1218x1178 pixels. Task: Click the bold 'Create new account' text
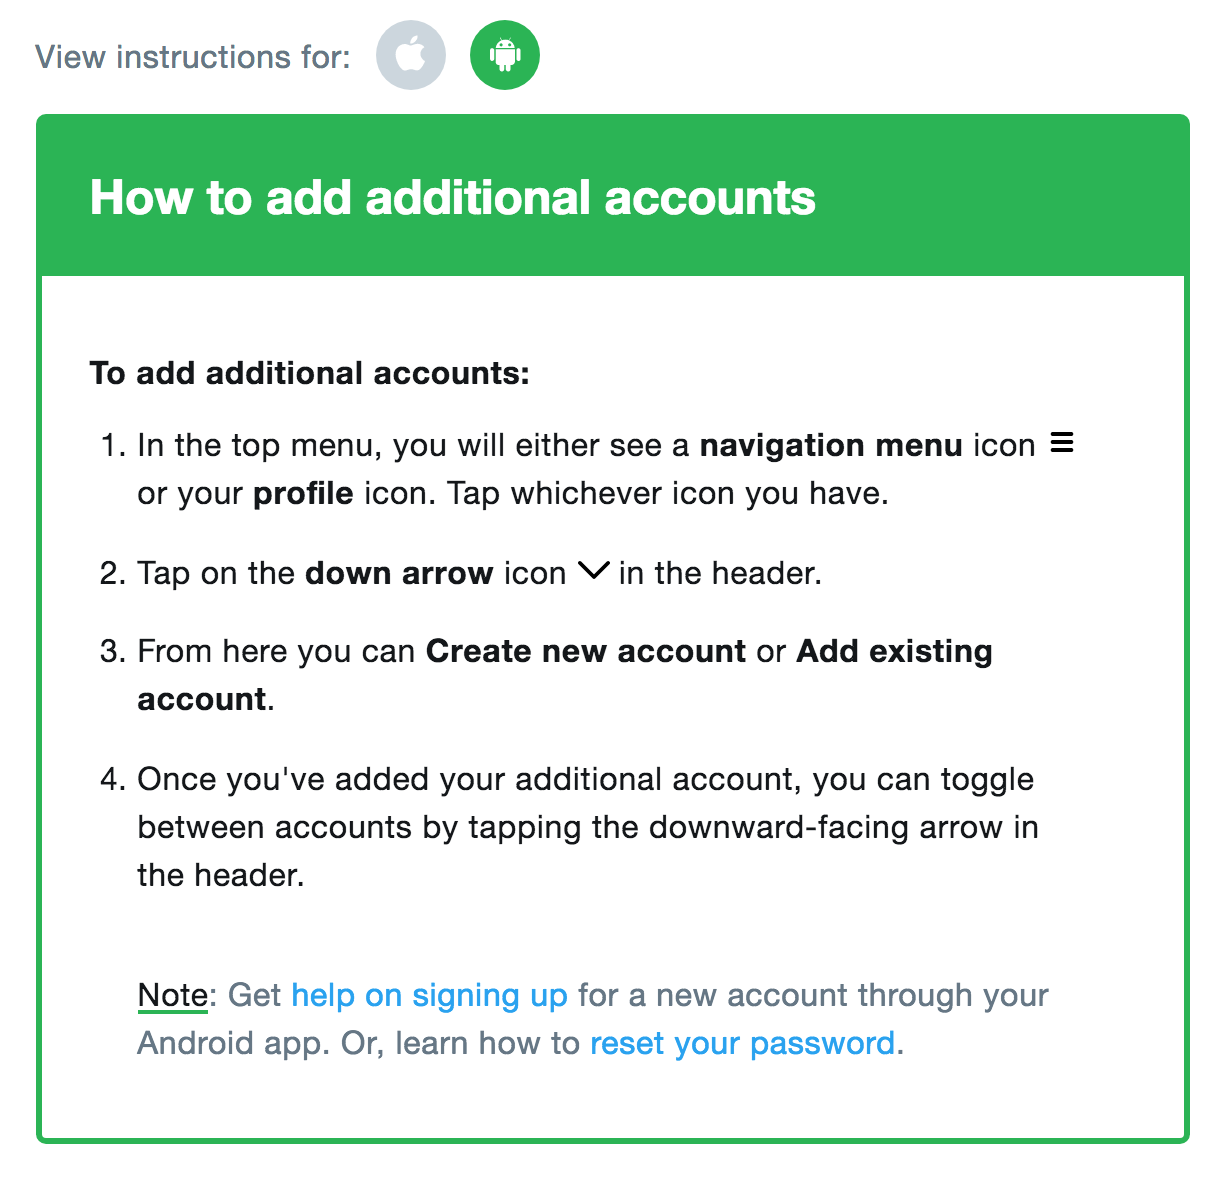pos(586,651)
